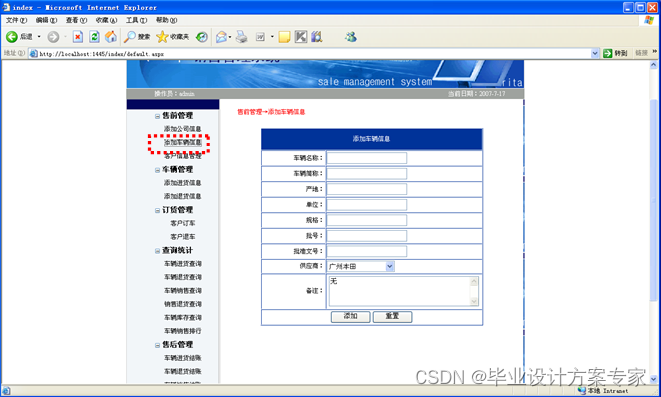
Task: Click the 添加 submit button
Action: [351, 317]
